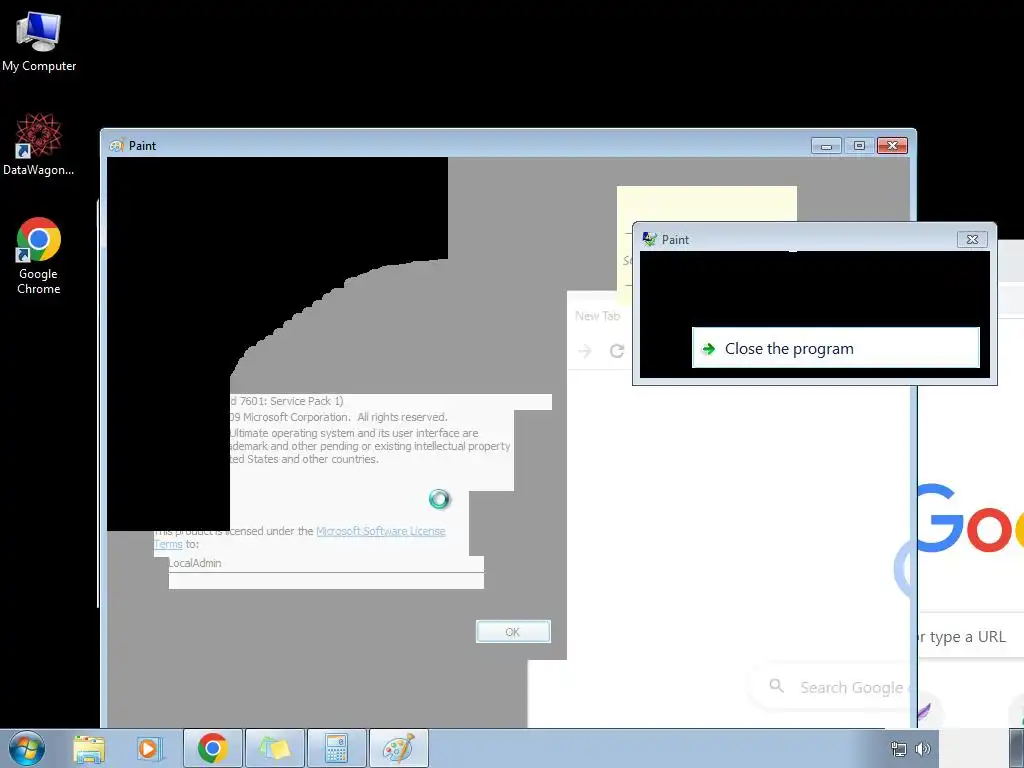Click the Paint dialog title bar icon
This screenshot has width=1024, height=768.
tap(649, 239)
